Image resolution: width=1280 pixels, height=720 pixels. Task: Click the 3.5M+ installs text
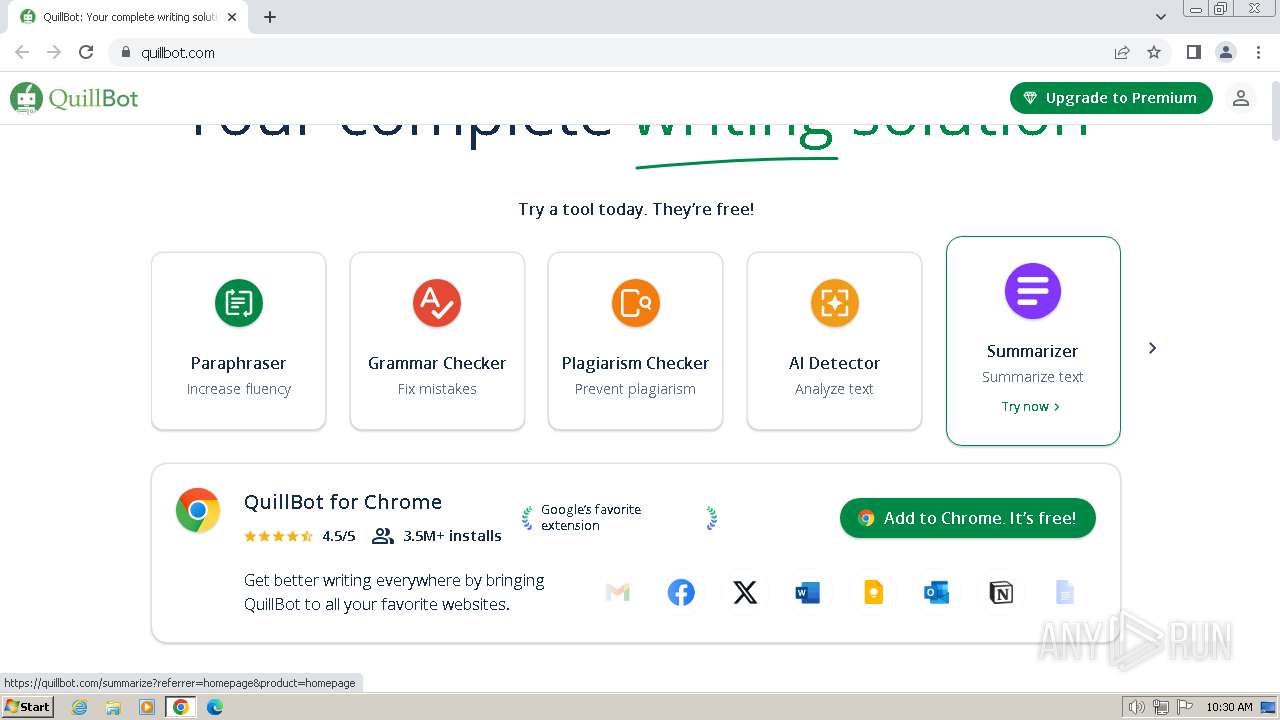coord(452,536)
